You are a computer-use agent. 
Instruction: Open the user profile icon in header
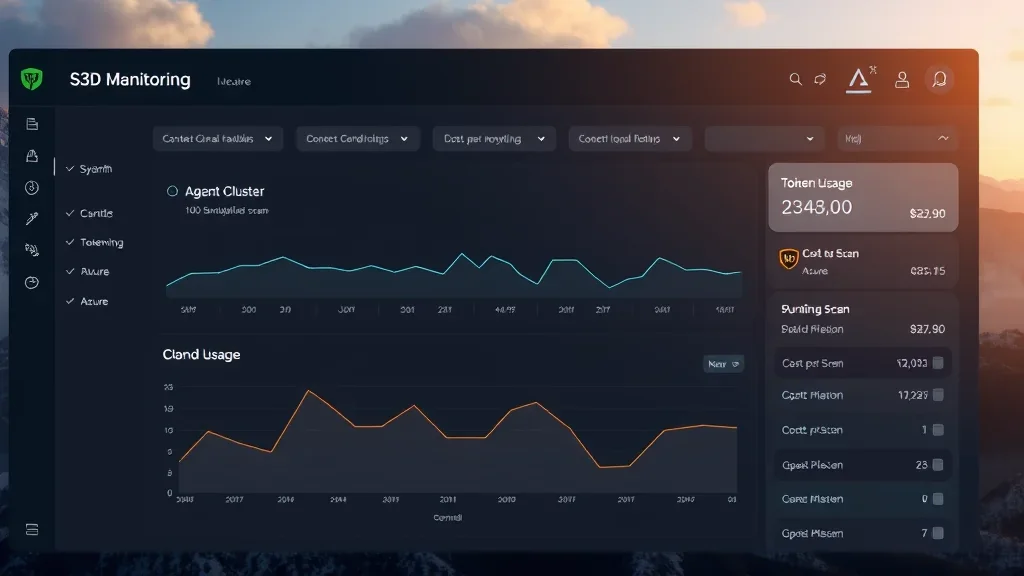pos(902,78)
